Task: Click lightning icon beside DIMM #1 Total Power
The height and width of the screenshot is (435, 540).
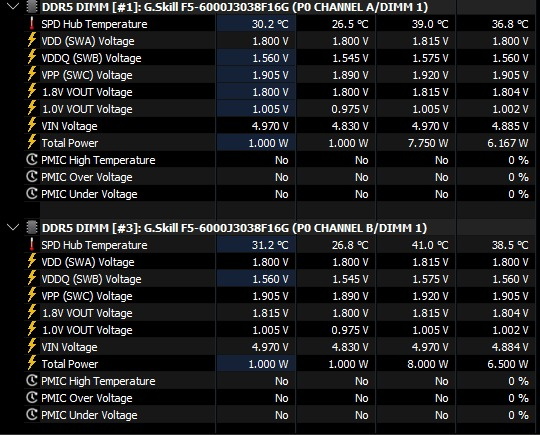Action: 32,142
